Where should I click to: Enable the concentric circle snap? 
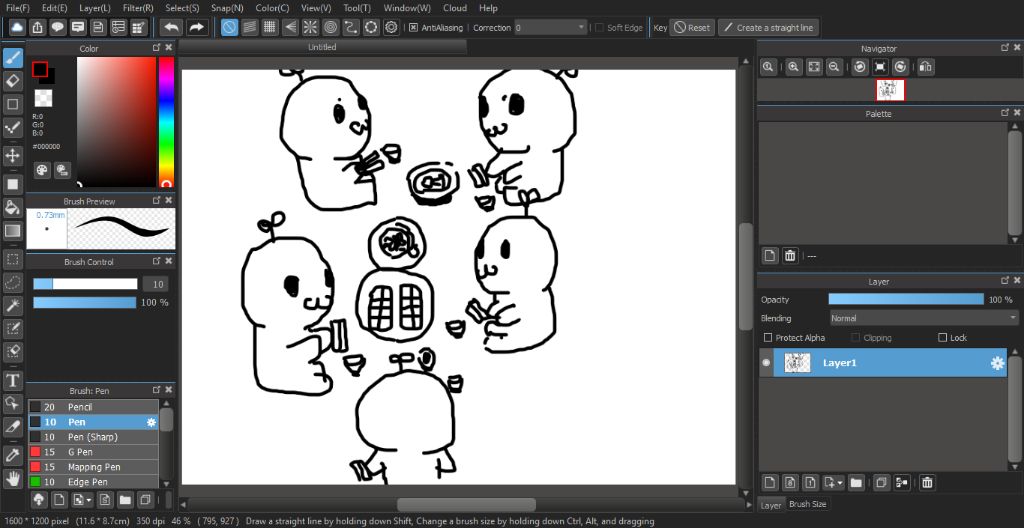(330, 27)
